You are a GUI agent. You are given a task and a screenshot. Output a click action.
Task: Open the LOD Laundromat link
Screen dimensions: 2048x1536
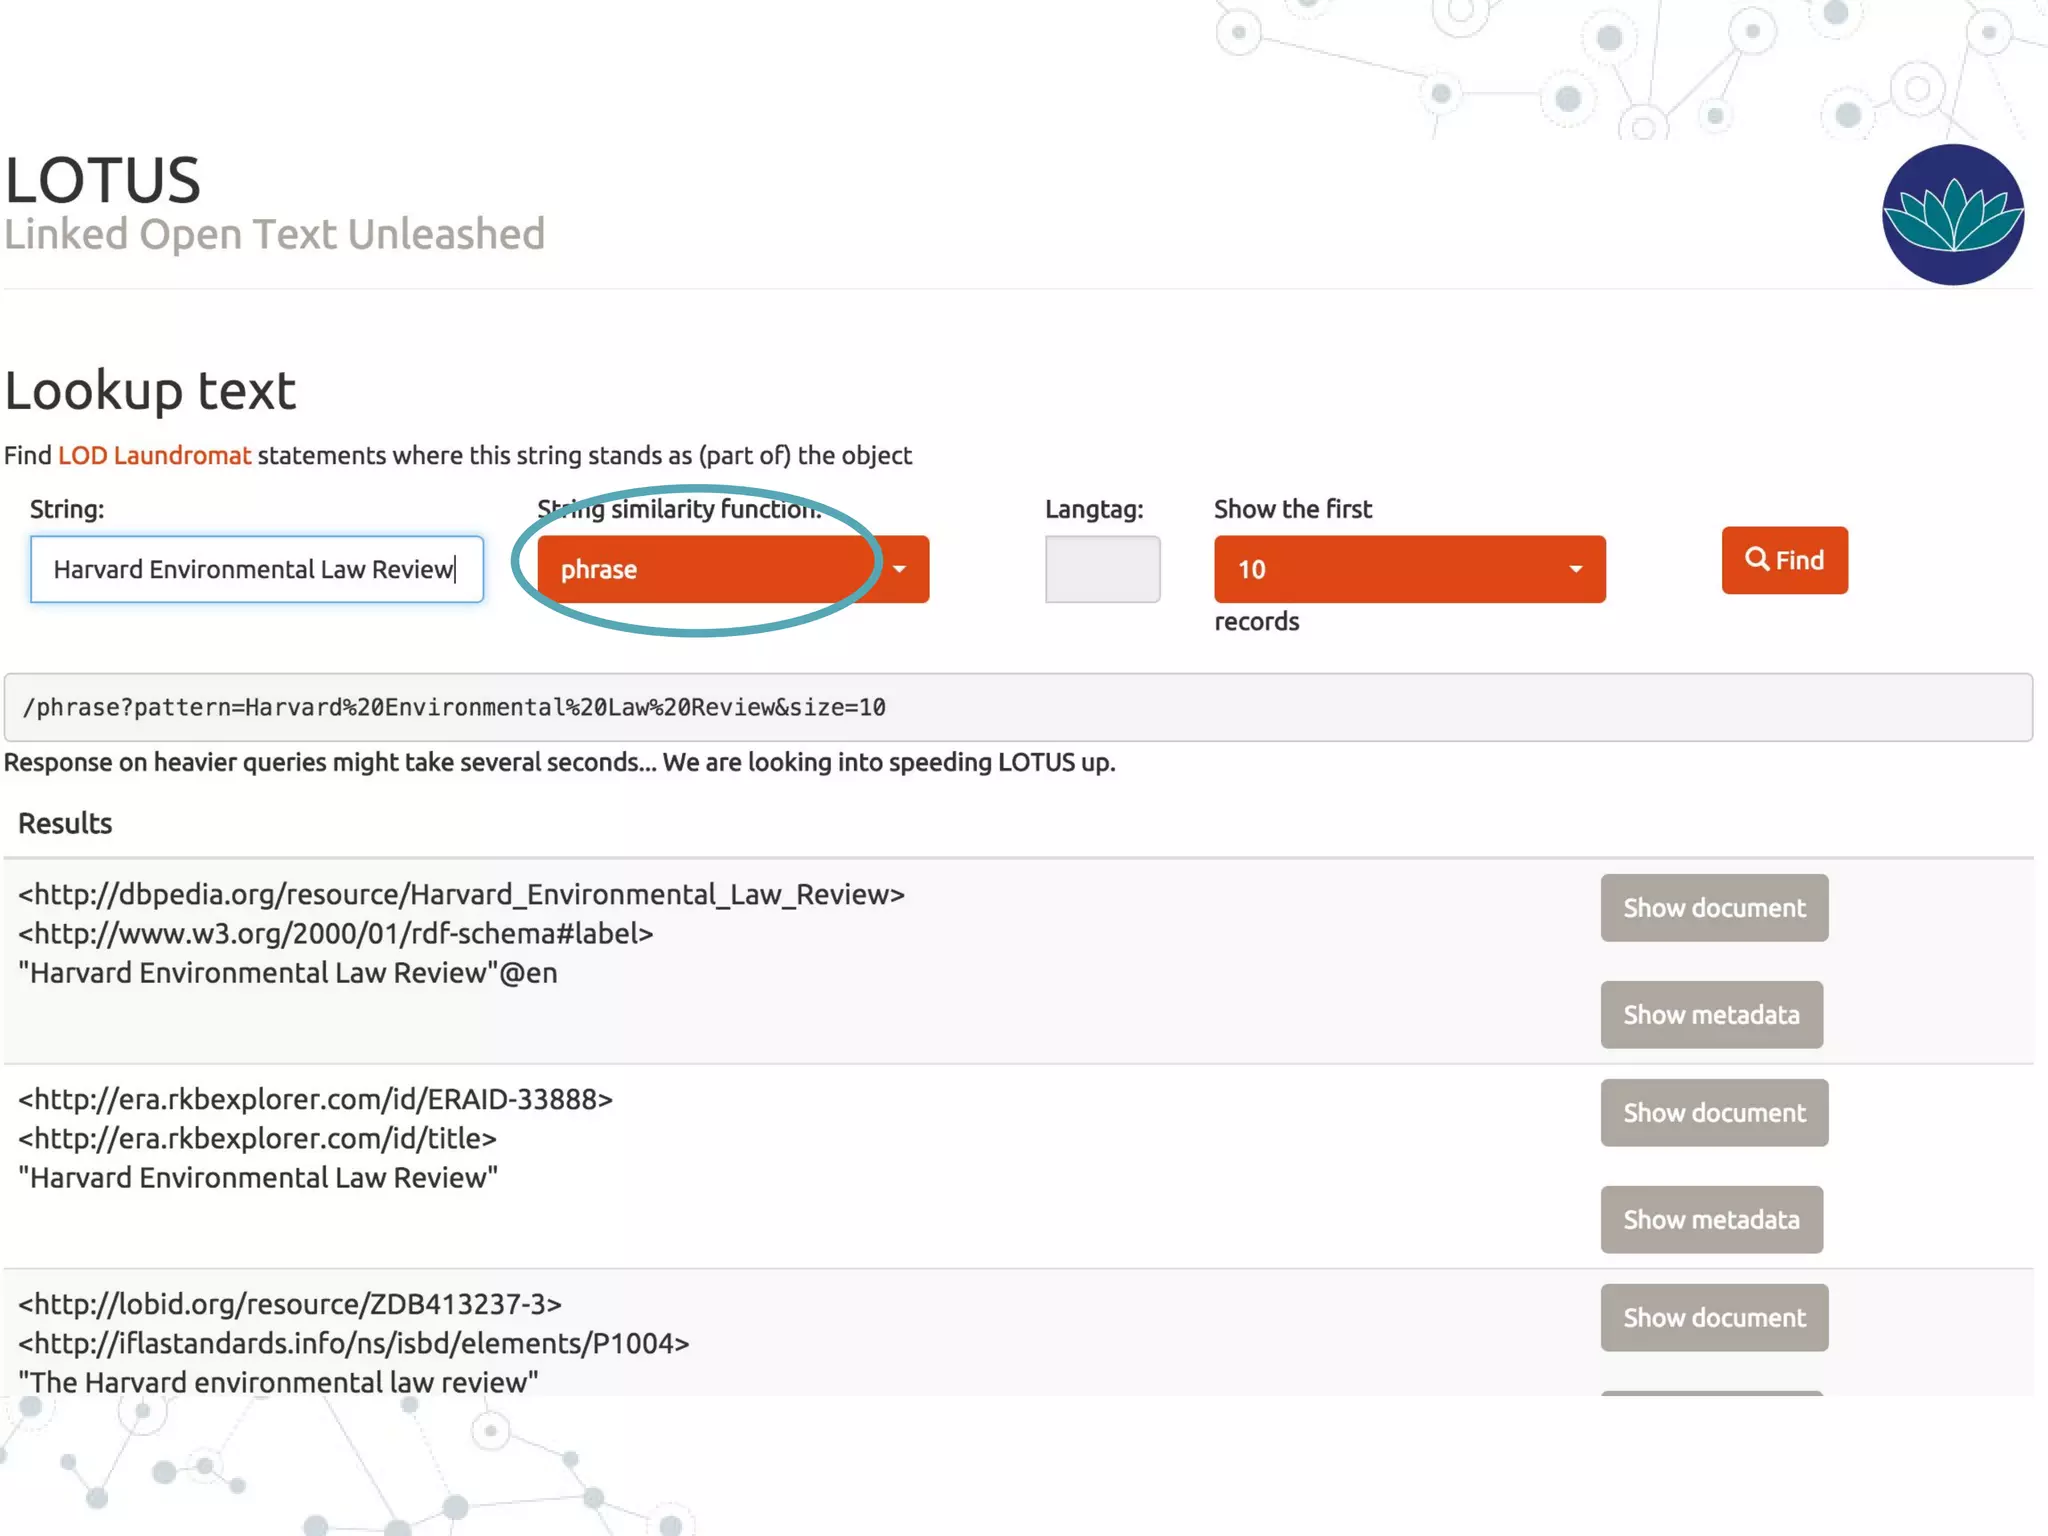point(154,456)
